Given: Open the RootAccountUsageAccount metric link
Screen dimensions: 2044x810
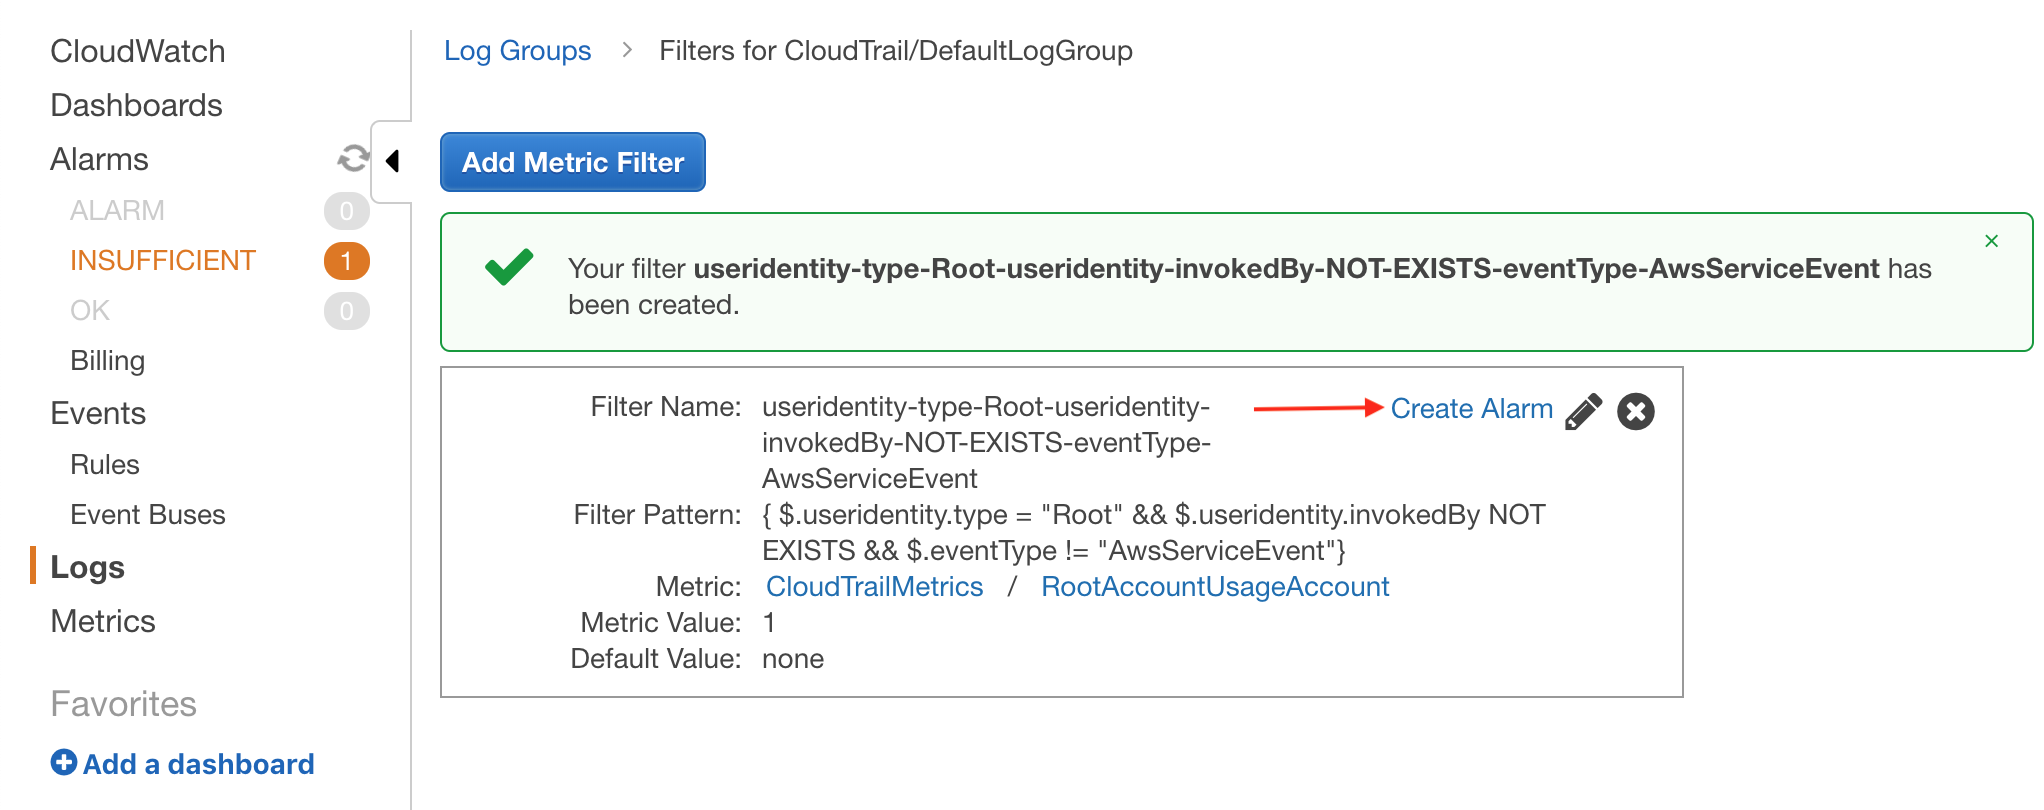Looking at the screenshot, I should [x=1215, y=587].
